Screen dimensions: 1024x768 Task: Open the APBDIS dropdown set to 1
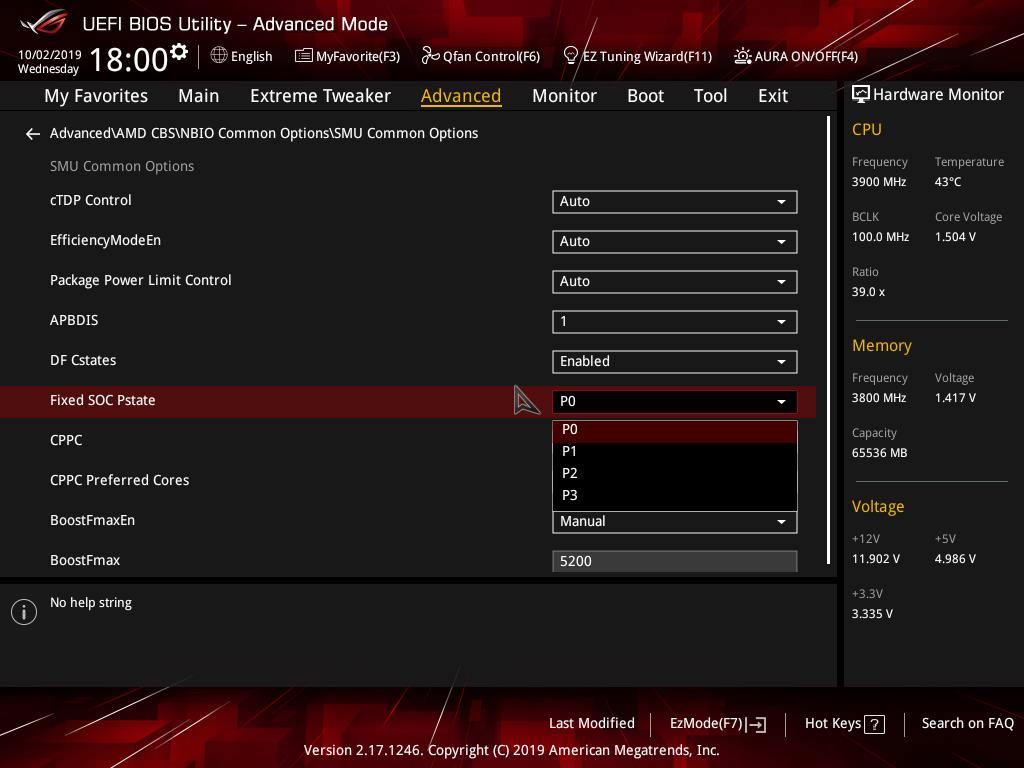[x=675, y=321]
